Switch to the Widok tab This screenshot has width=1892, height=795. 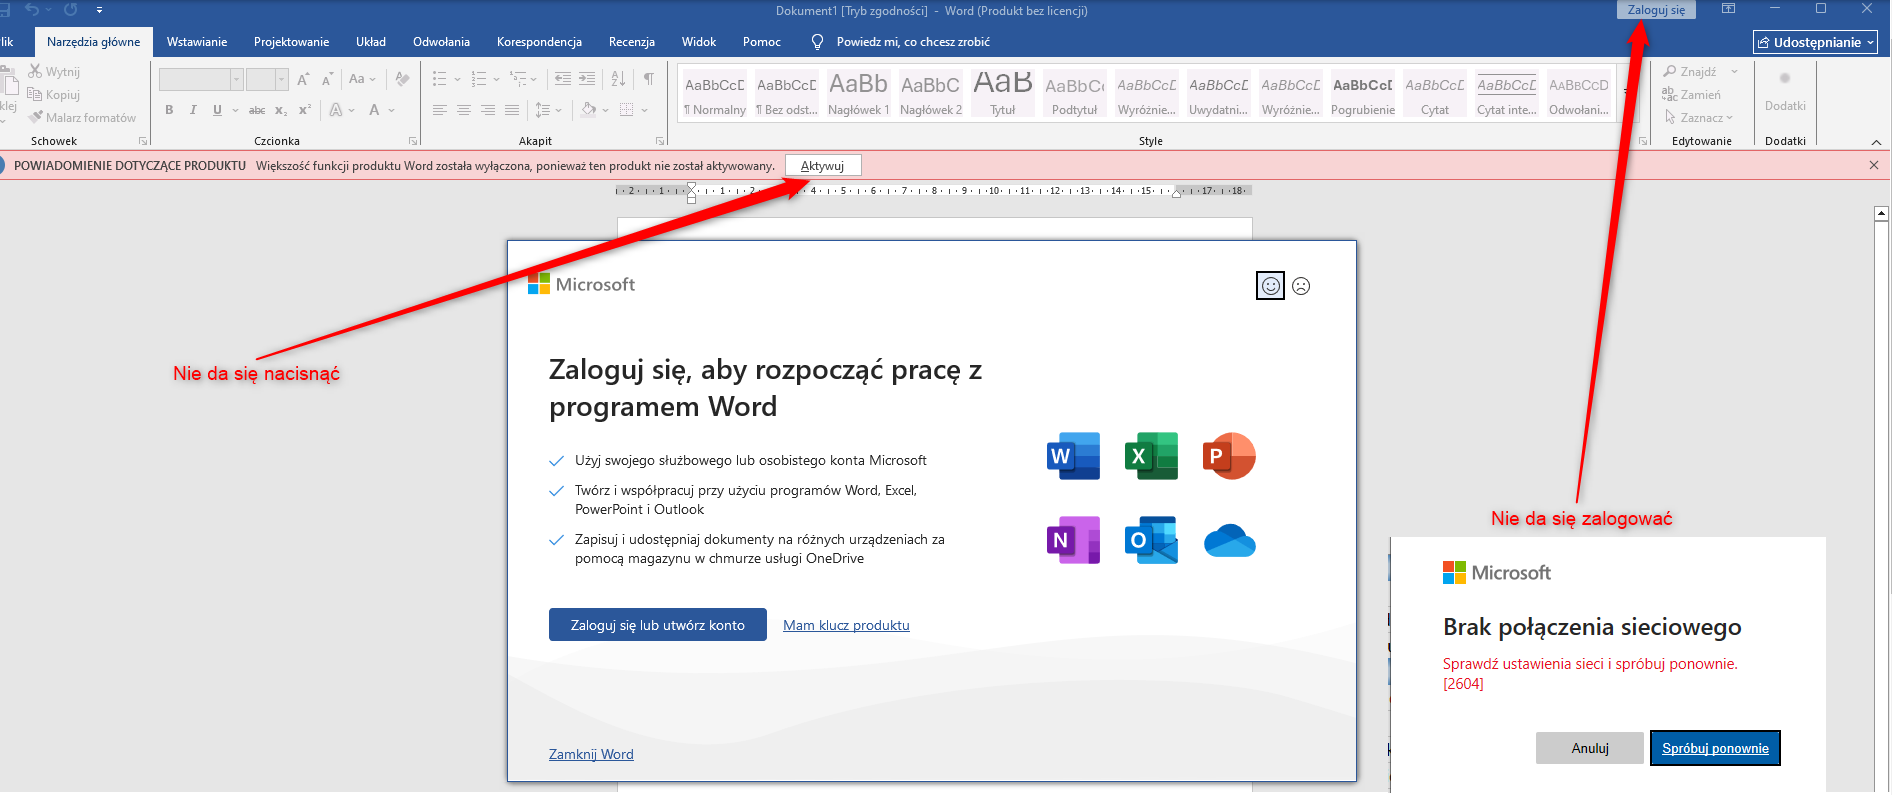[699, 42]
